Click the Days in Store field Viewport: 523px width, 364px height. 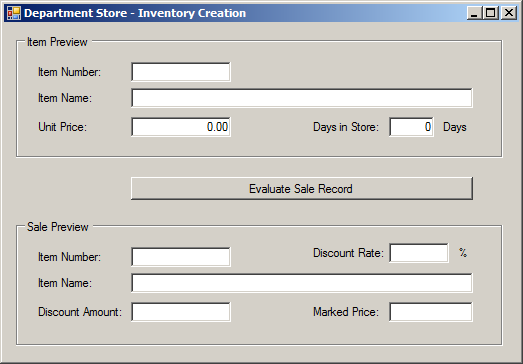411,127
